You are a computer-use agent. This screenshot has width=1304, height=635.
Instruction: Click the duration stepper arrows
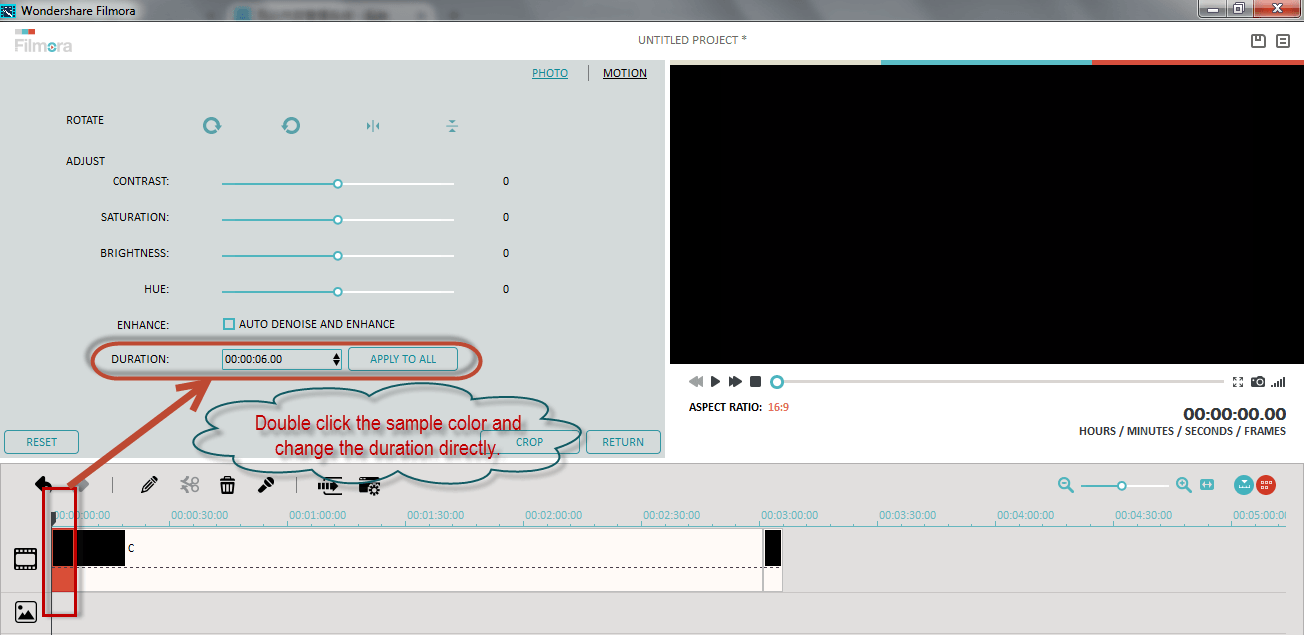click(336, 359)
